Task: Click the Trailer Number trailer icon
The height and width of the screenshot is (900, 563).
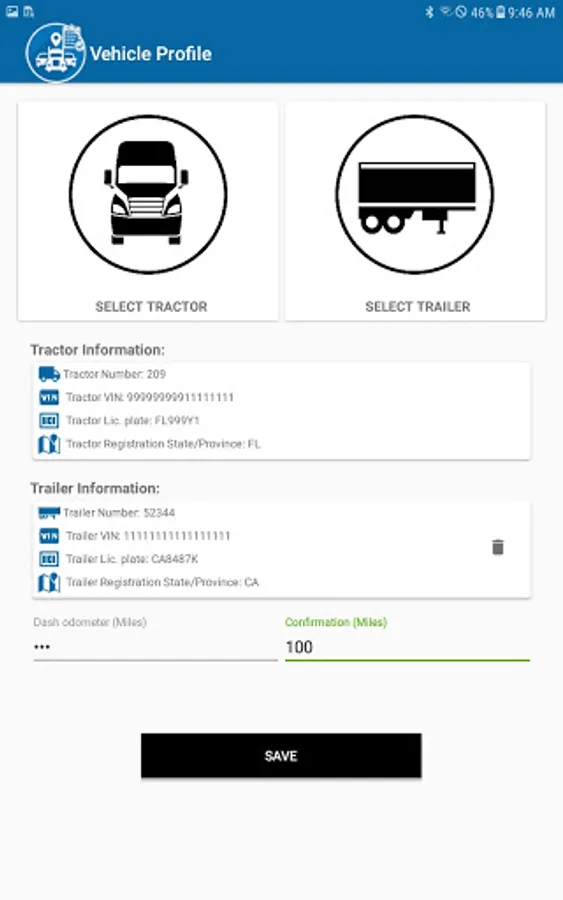Action: point(49,513)
